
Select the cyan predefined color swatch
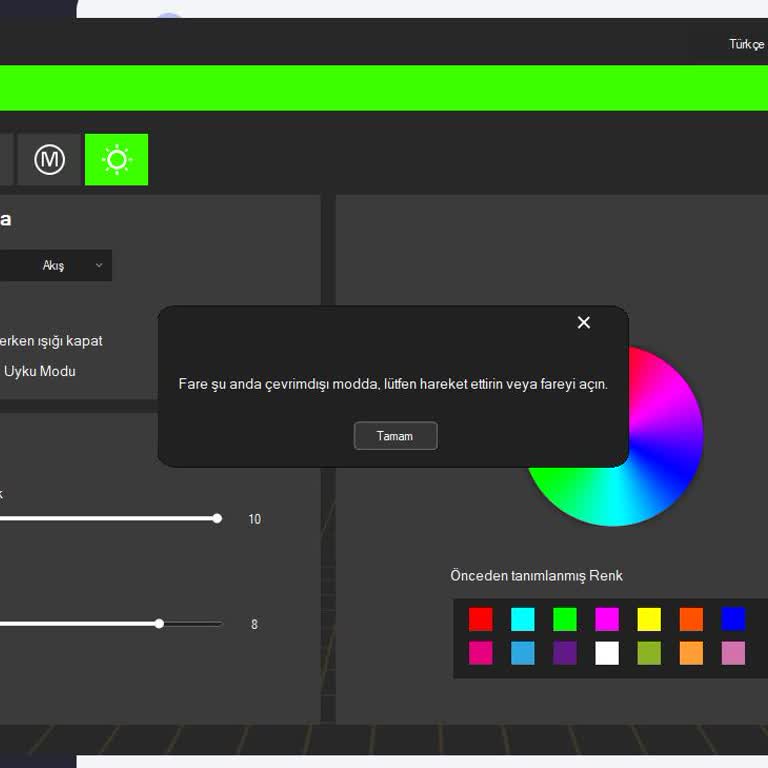point(523,619)
